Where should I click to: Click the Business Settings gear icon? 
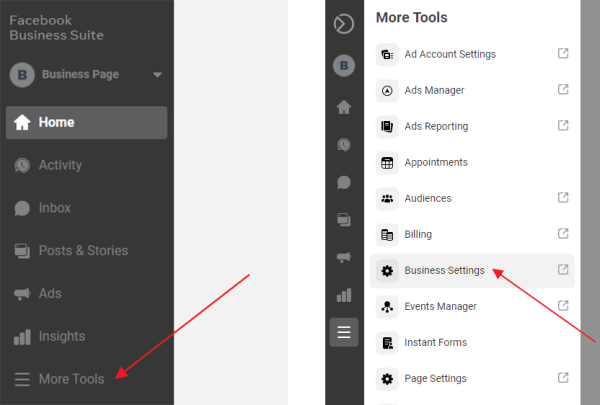[x=387, y=271]
